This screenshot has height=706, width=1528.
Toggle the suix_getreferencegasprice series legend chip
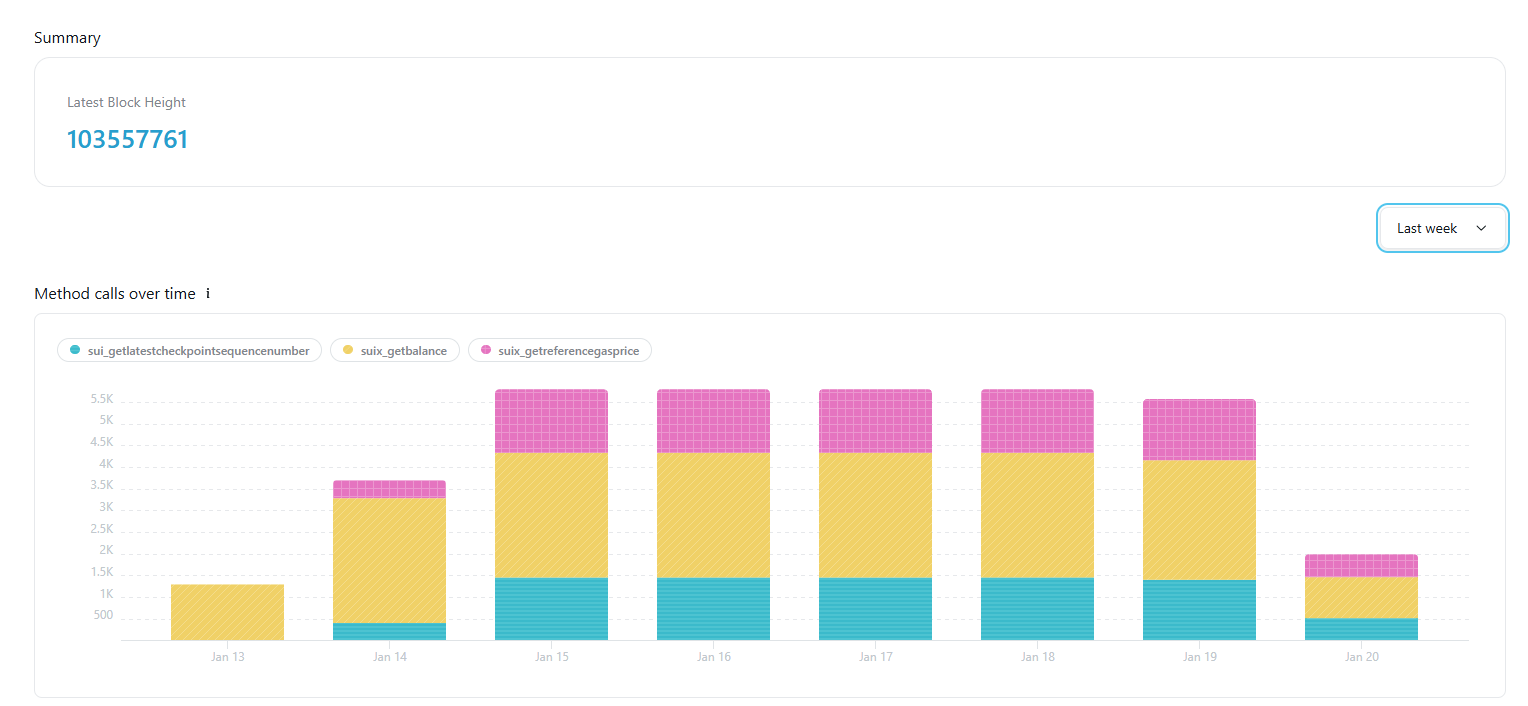(560, 351)
